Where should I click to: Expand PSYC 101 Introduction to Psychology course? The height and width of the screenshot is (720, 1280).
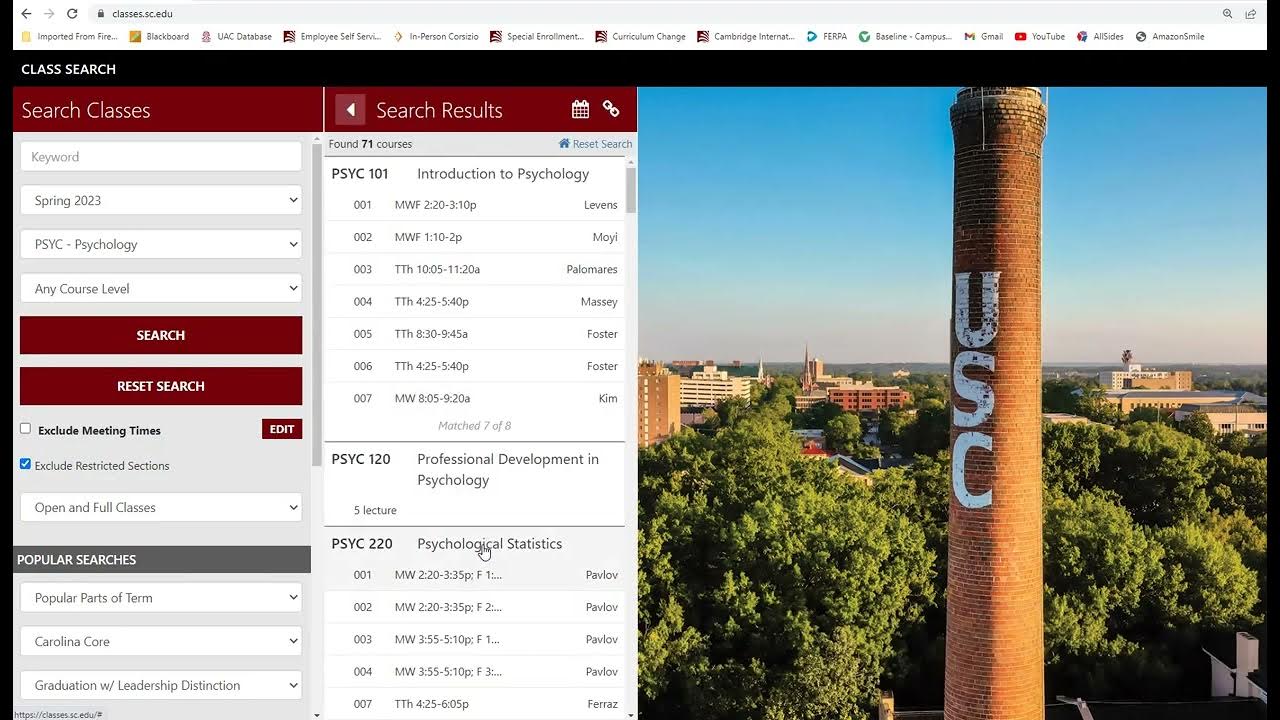(475, 173)
